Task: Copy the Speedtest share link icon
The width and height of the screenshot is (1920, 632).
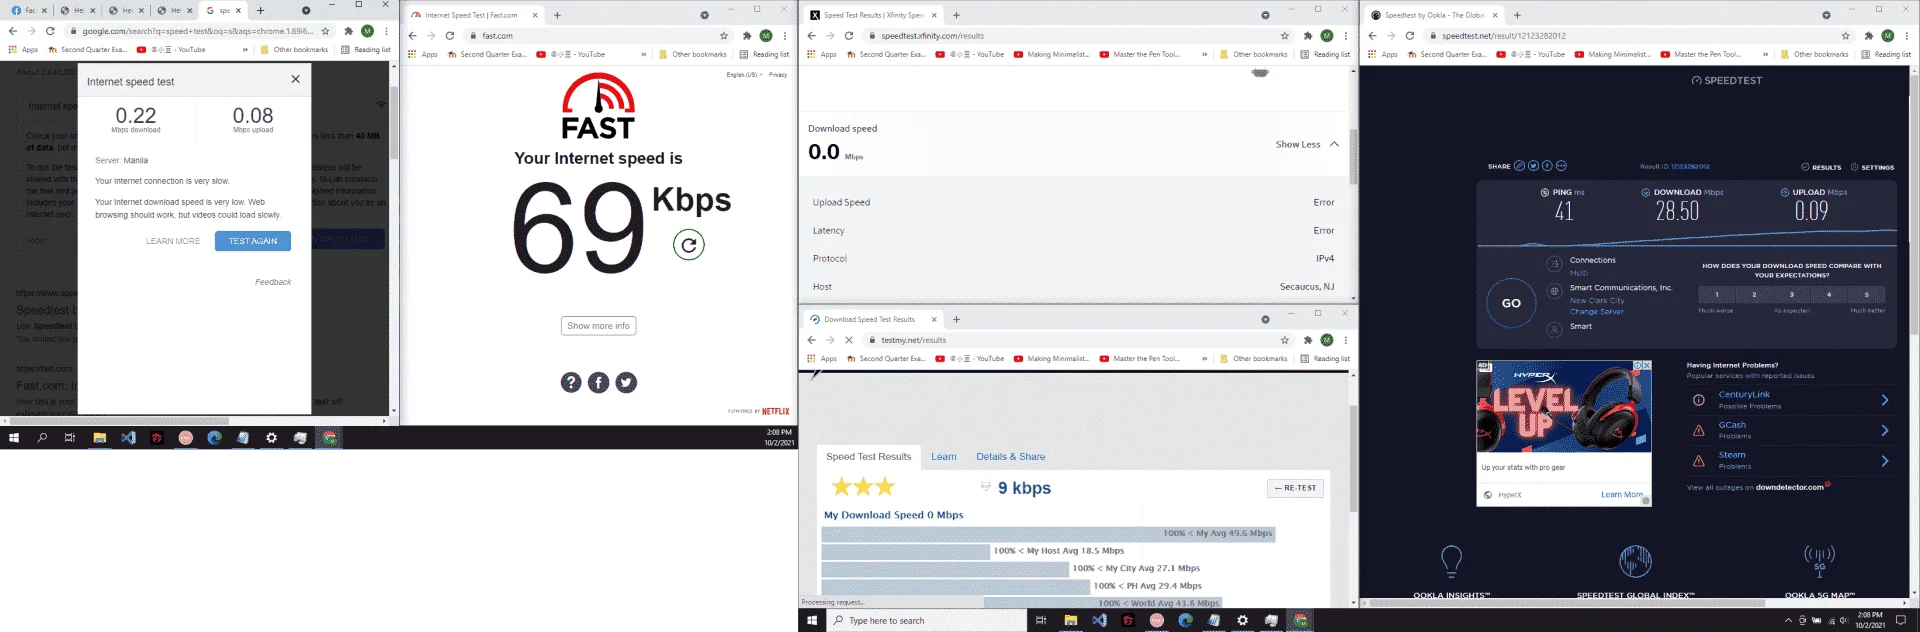Action: point(1519,166)
